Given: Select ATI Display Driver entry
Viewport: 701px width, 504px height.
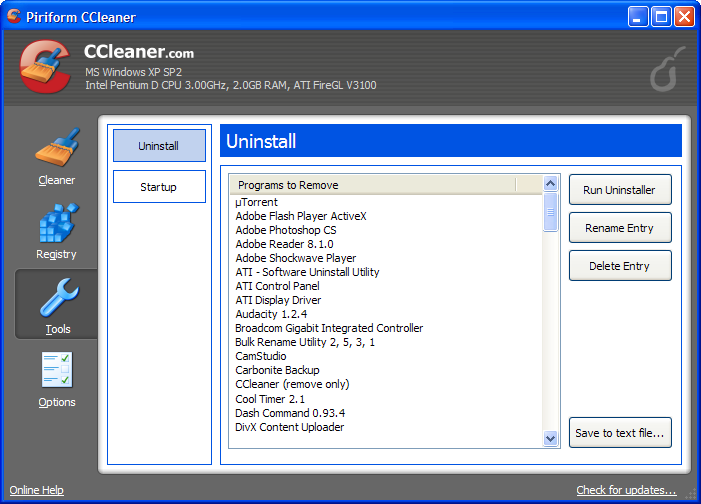Looking at the screenshot, I should pyautogui.click(x=278, y=300).
